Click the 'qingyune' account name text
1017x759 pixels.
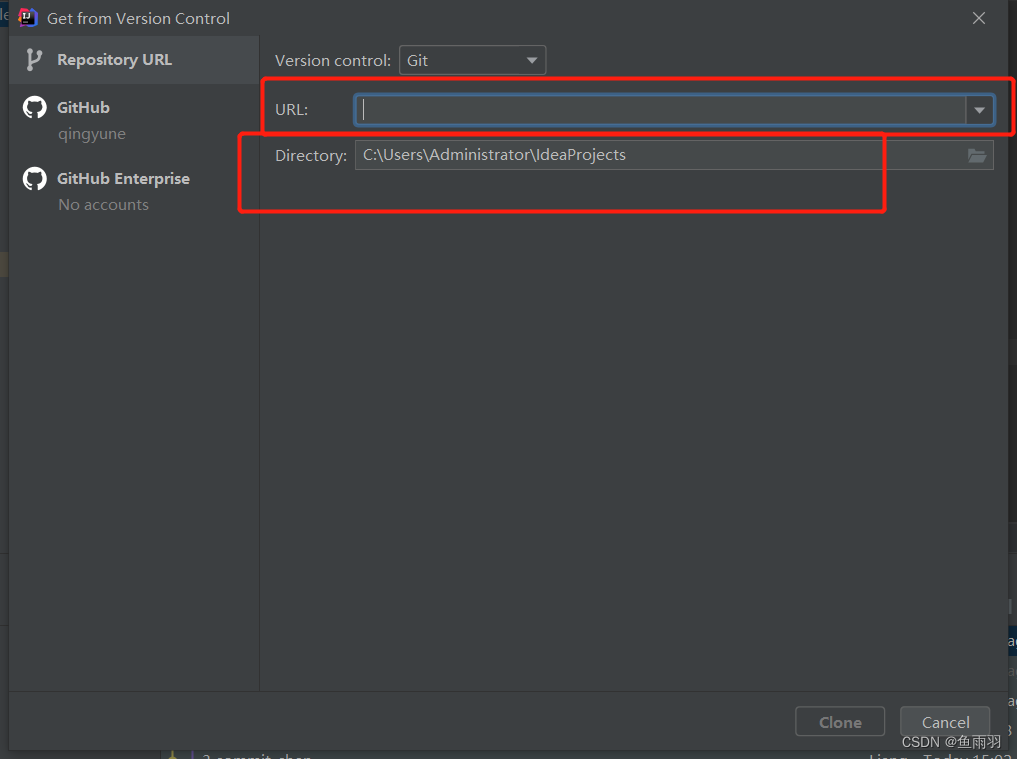pos(91,134)
